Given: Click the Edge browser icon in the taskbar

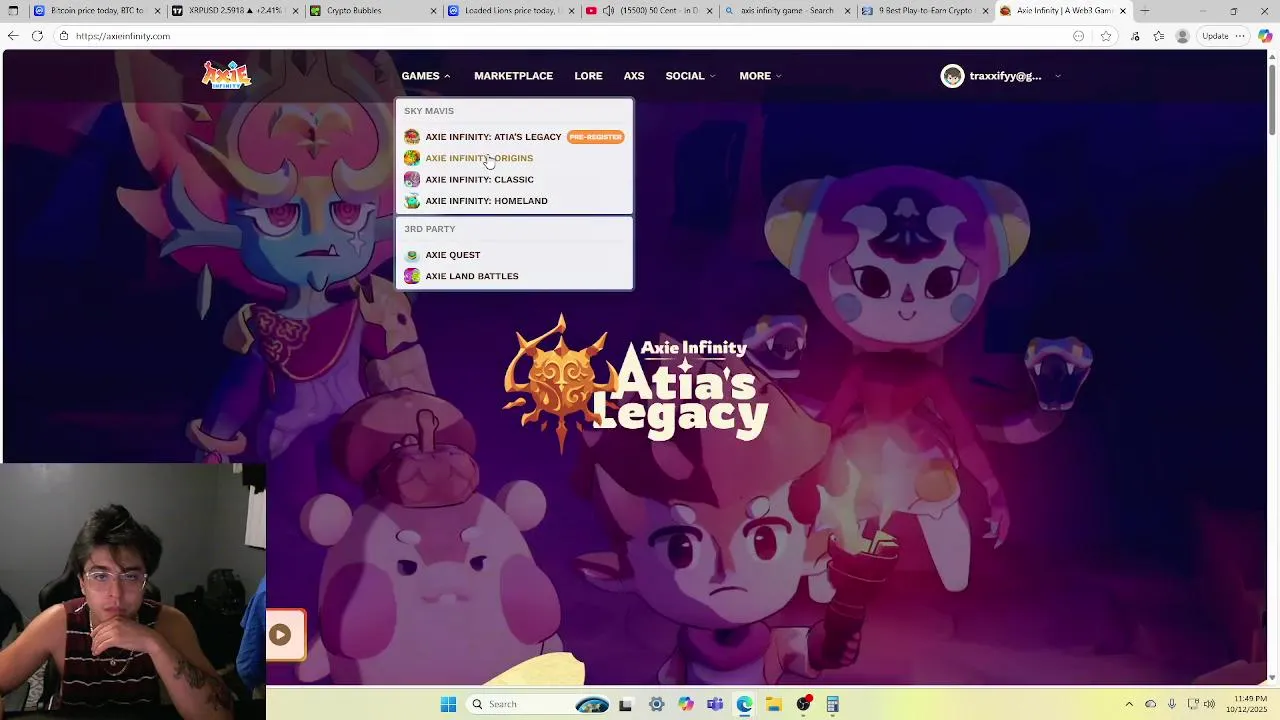Looking at the screenshot, I should (x=745, y=704).
